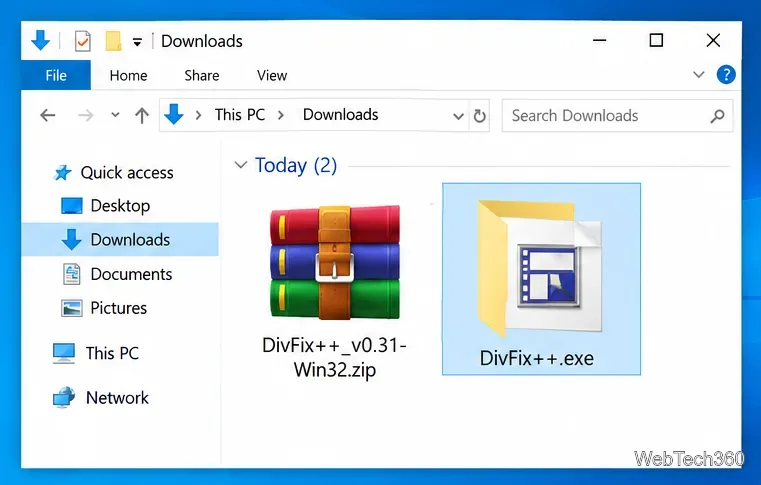Screen dimensions: 761x485
Task: Click the DivFix++.exe file name label
Action: point(536,358)
